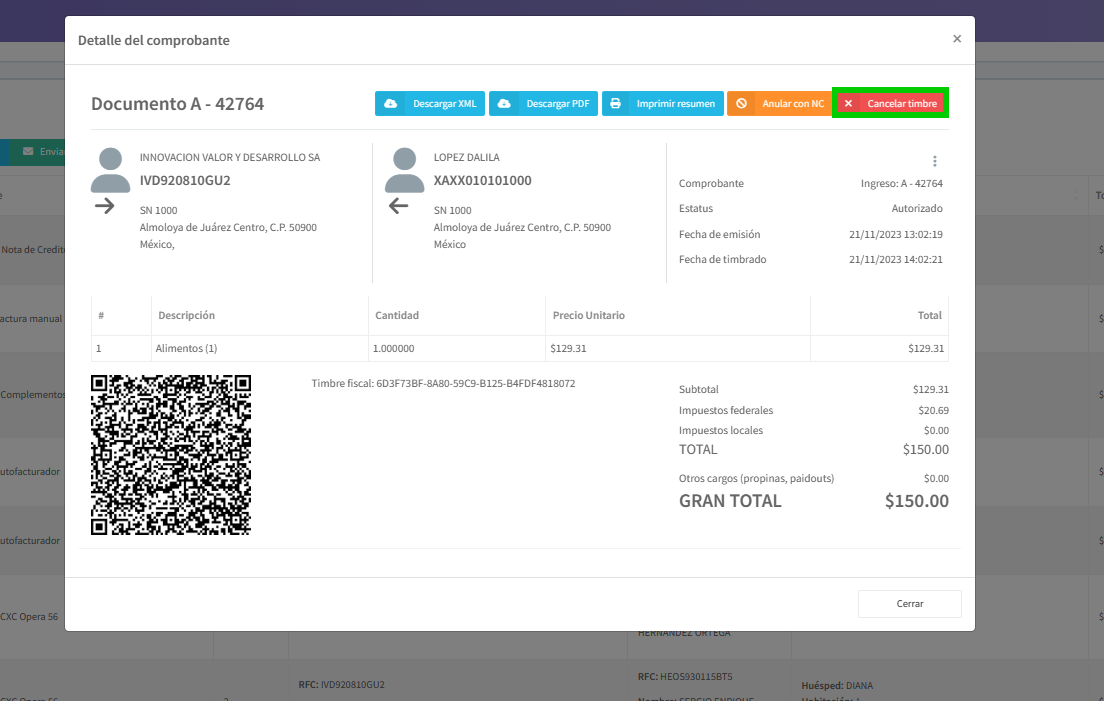Click the LOPEZ DALILA receiver name

pyautogui.click(x=467, y=157)
